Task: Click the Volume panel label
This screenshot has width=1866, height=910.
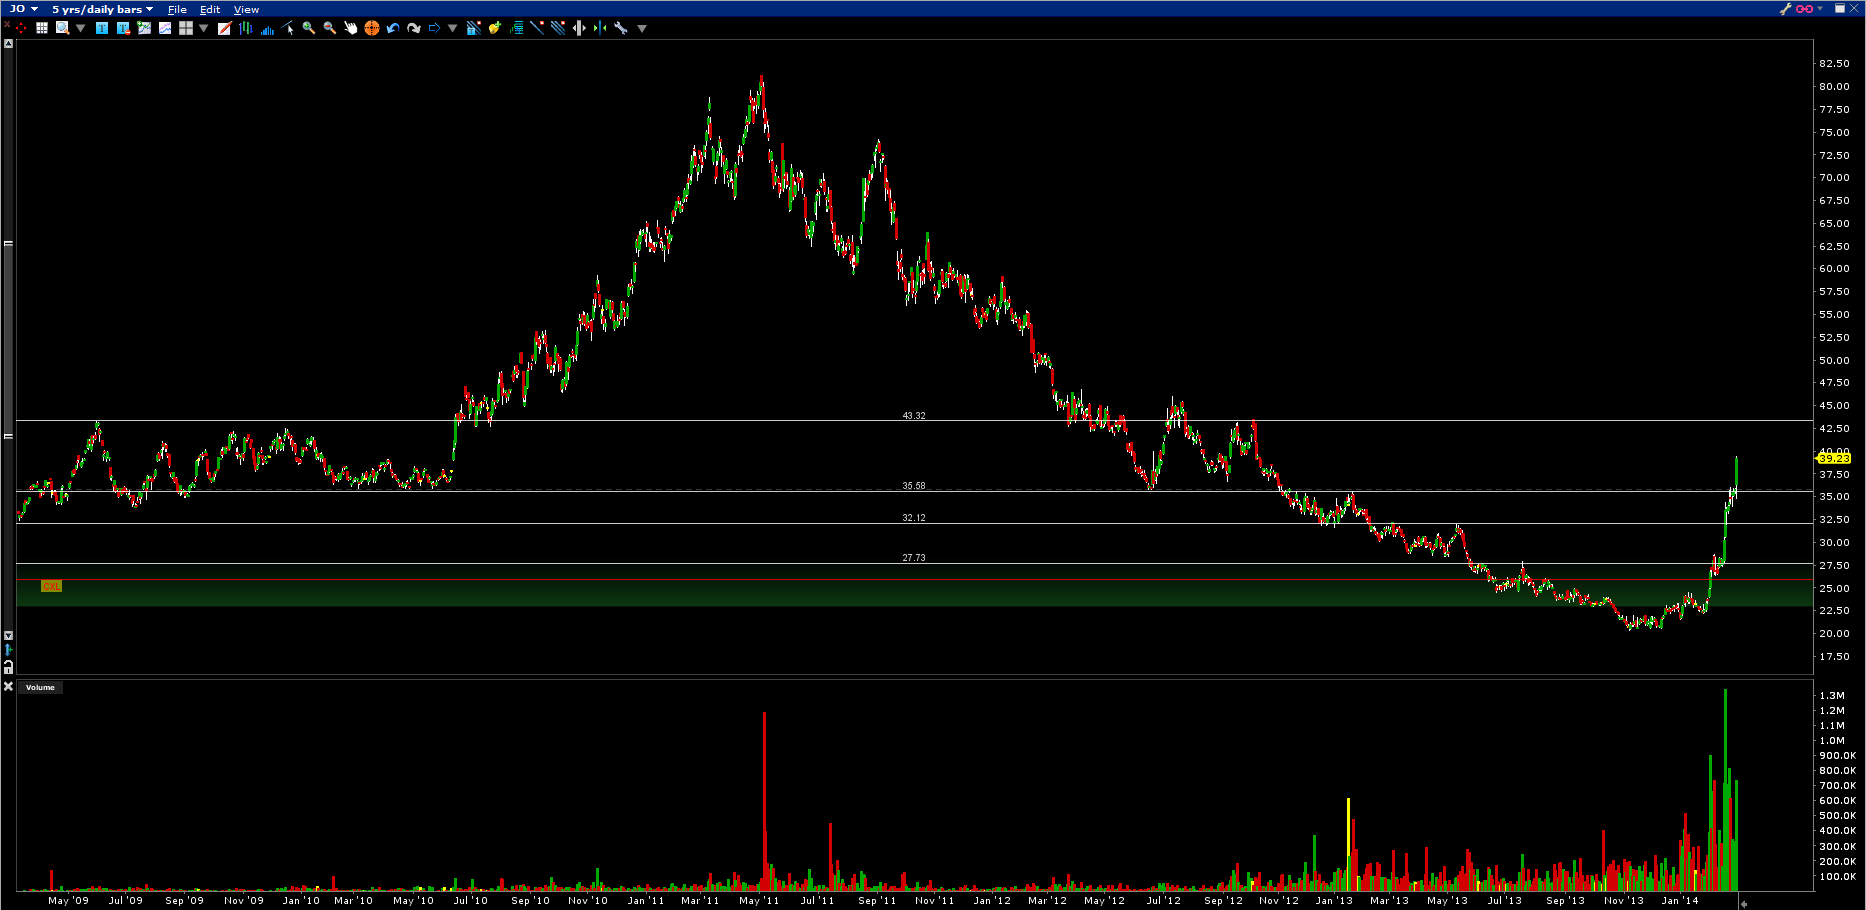Action: pyautogui.click(x=40, y=687)
